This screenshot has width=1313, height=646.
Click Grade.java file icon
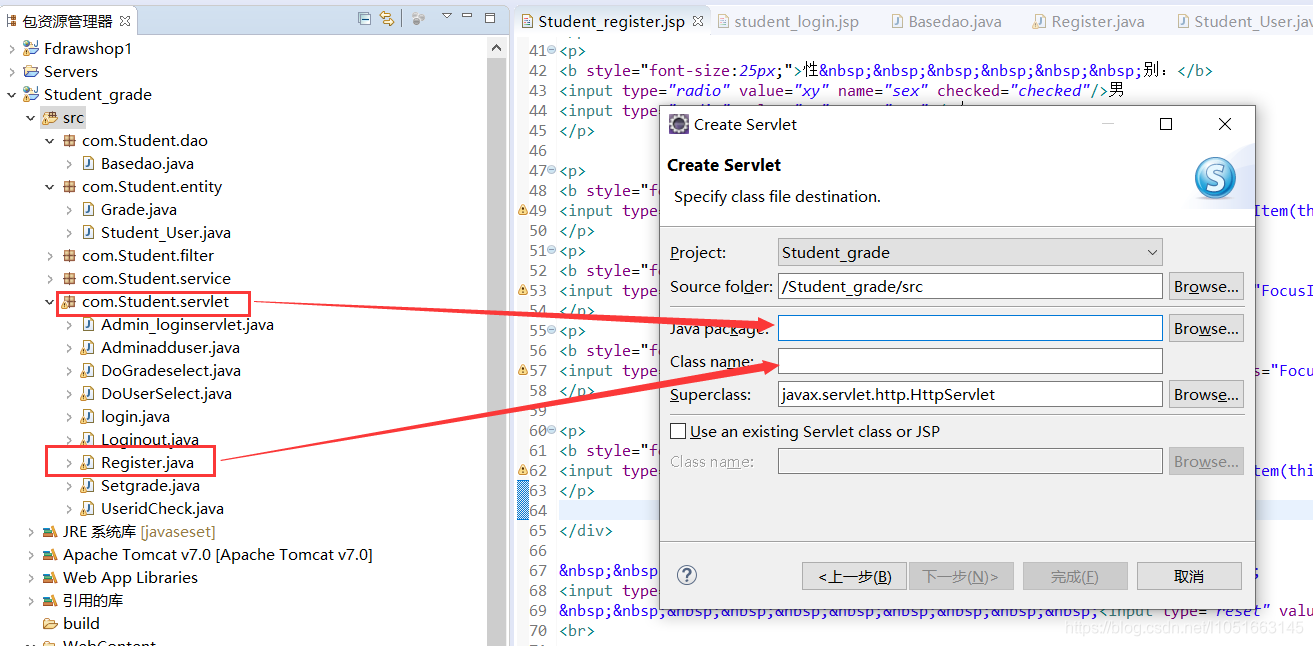tap(88, 209)
